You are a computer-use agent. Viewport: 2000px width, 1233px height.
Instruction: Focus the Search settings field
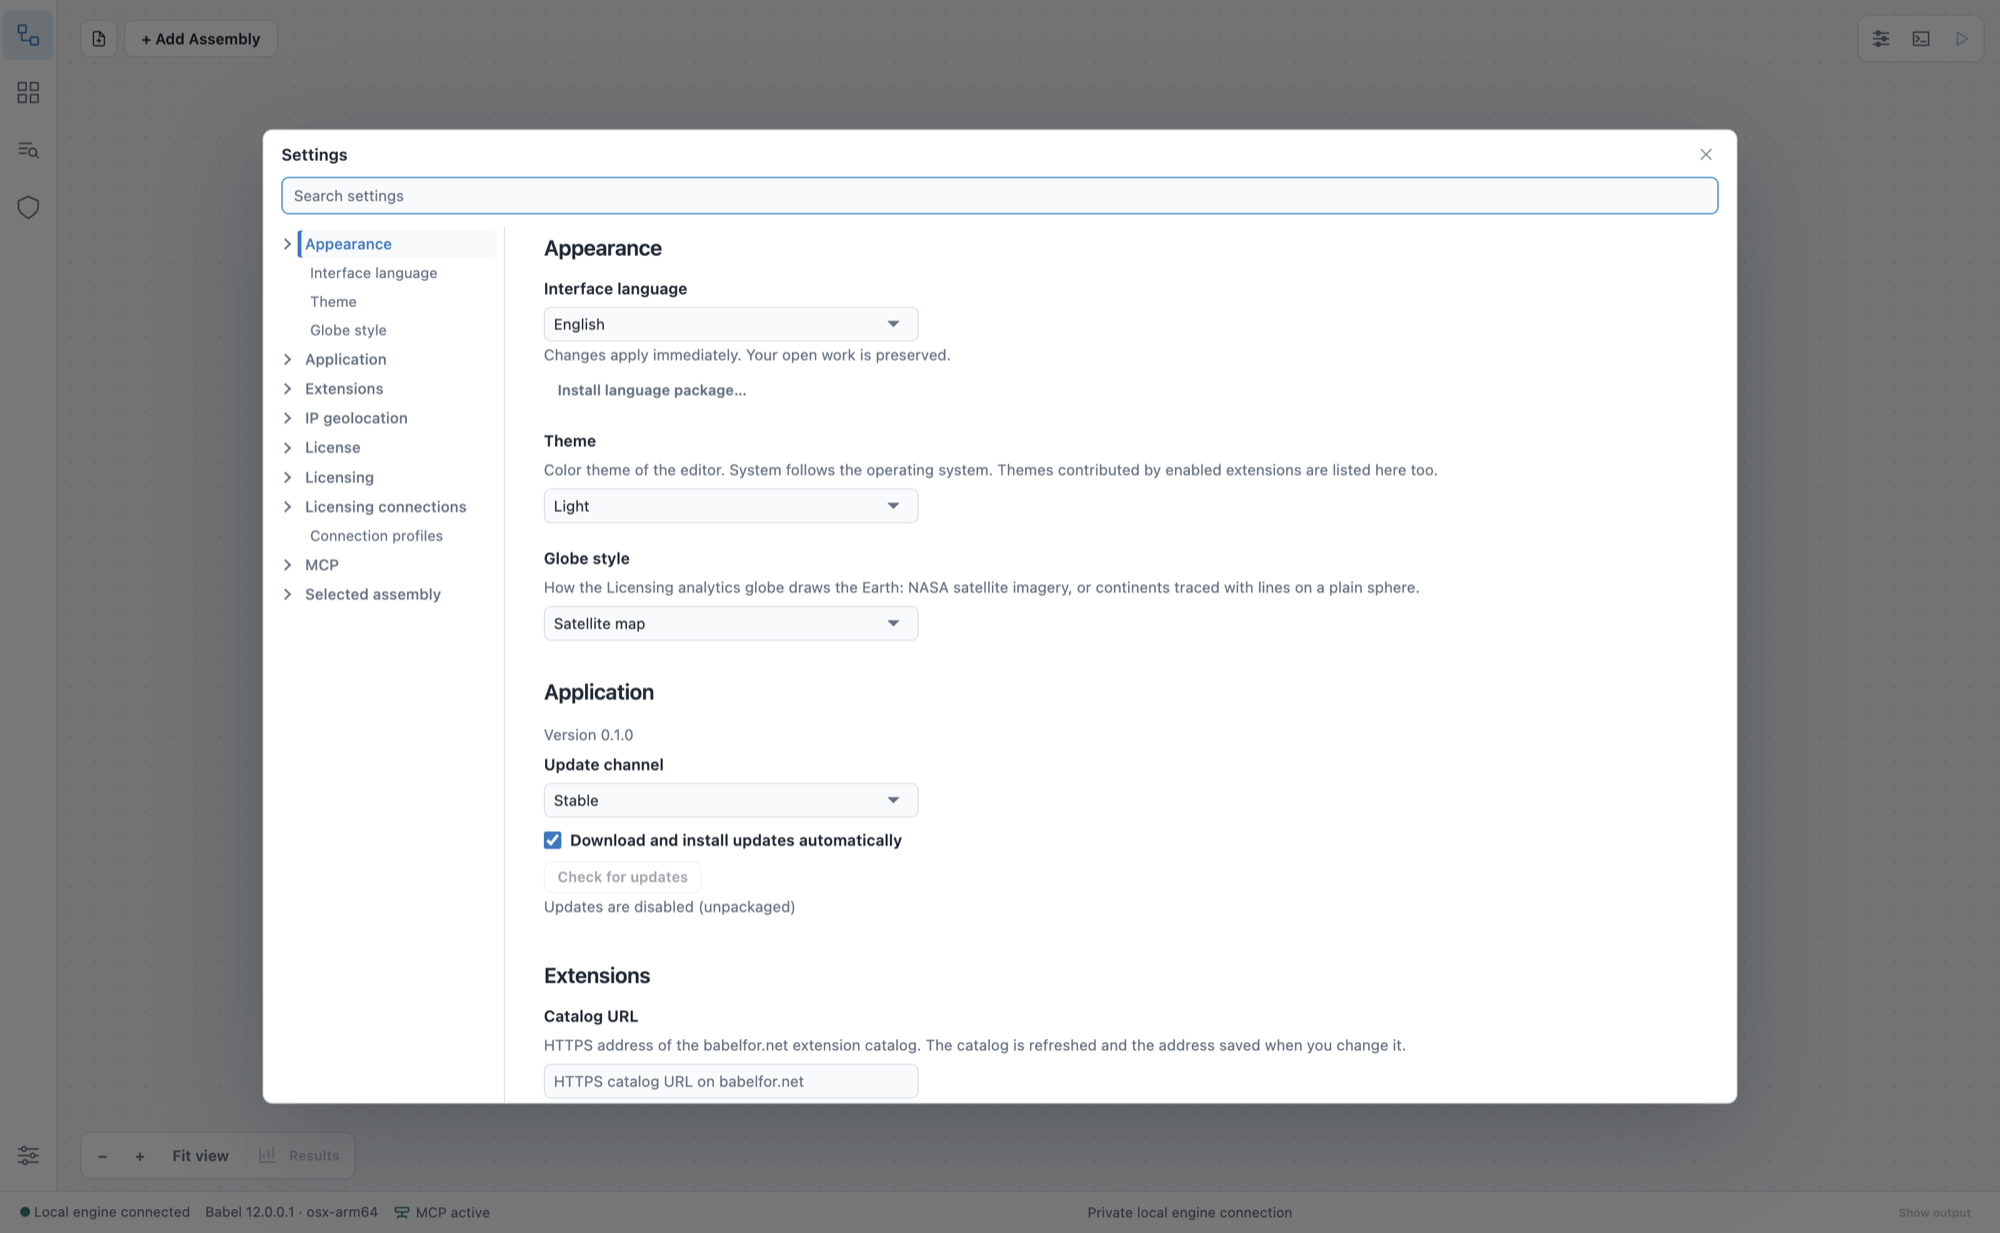tap(999, 196)
